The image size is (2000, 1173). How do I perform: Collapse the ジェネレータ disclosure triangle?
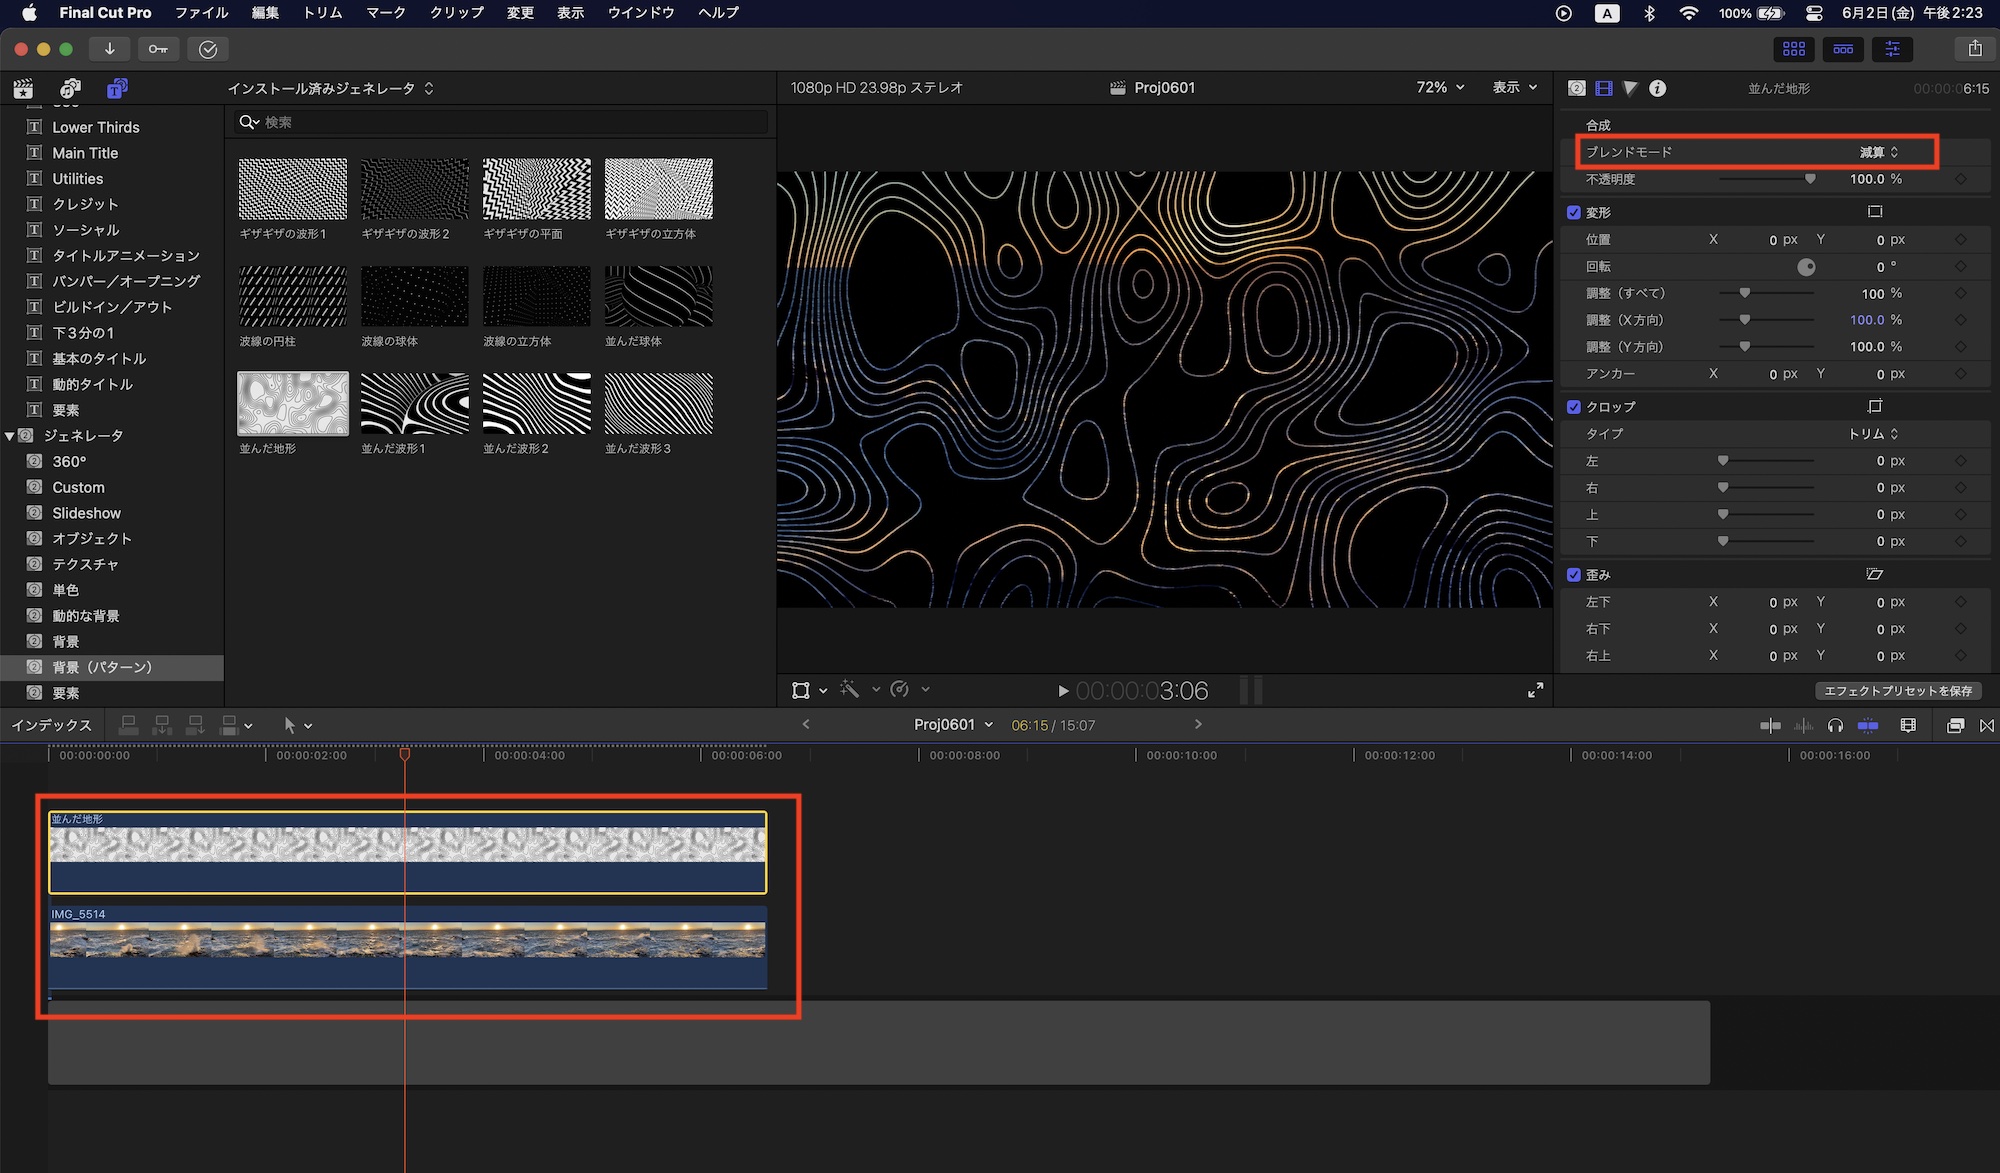click(x=10, y=436)
